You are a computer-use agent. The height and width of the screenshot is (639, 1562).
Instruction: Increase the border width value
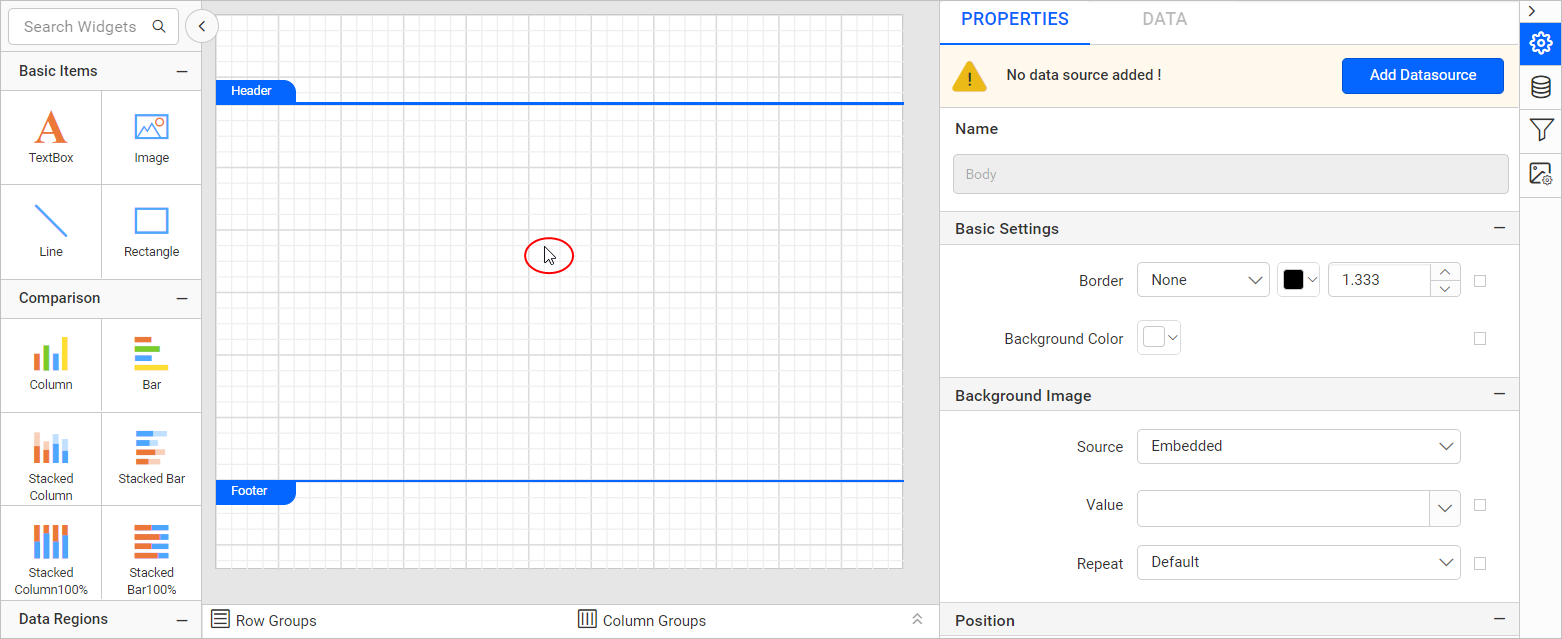click(1445, 272)
